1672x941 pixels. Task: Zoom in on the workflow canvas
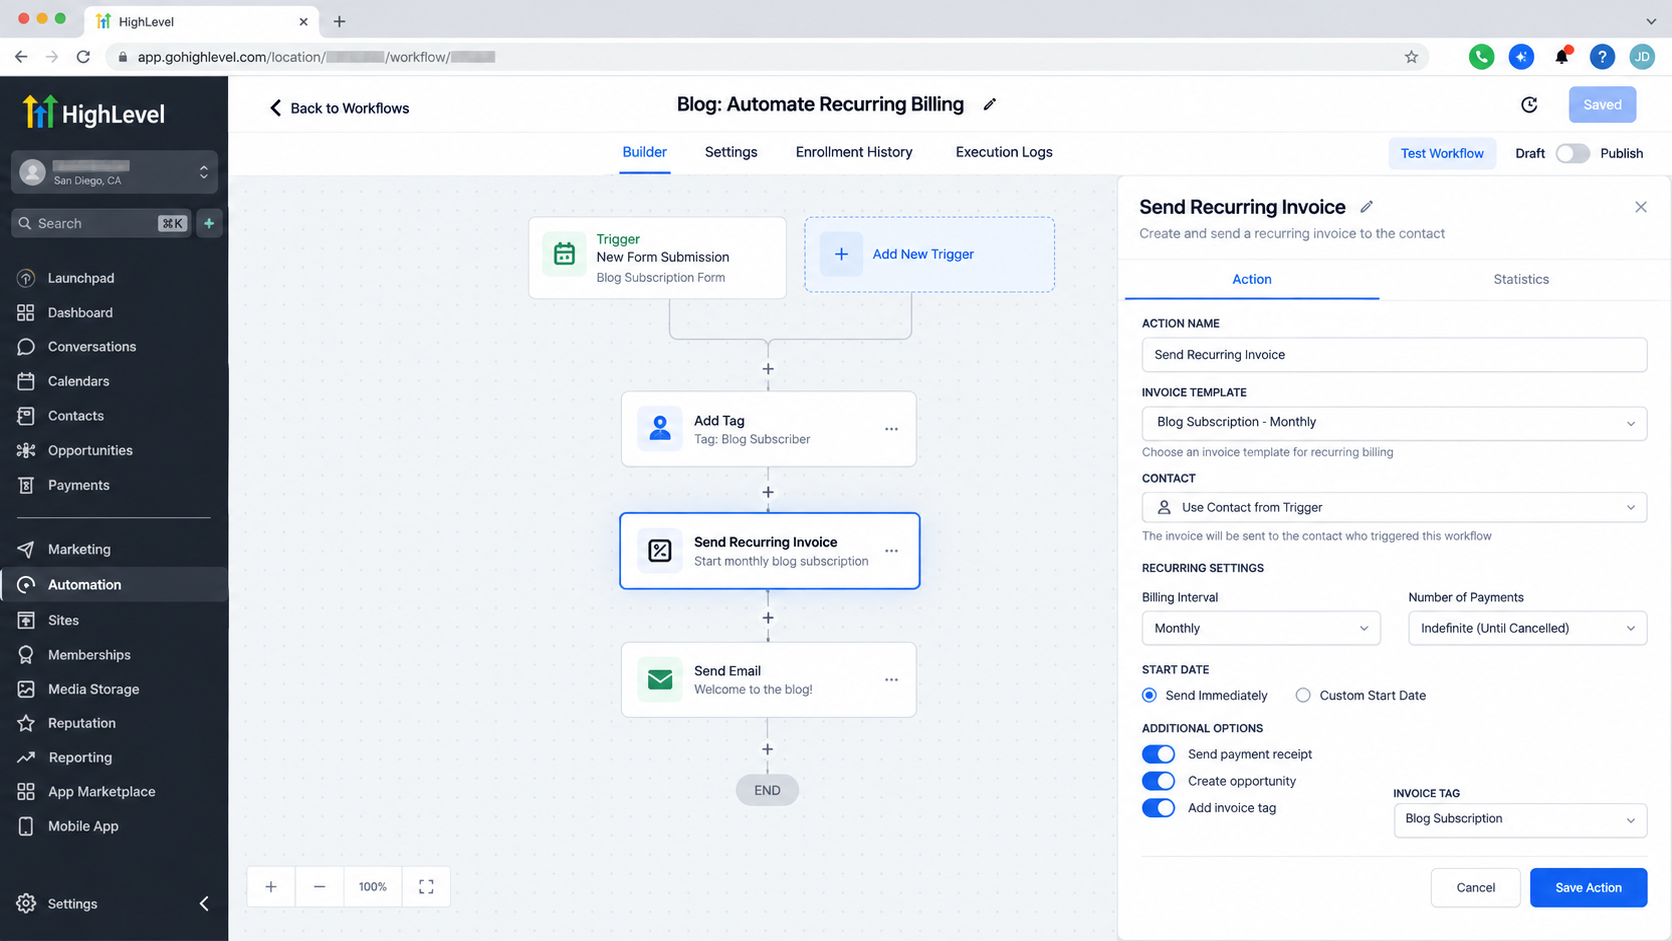pyautogui.click(x=271, y=887)
